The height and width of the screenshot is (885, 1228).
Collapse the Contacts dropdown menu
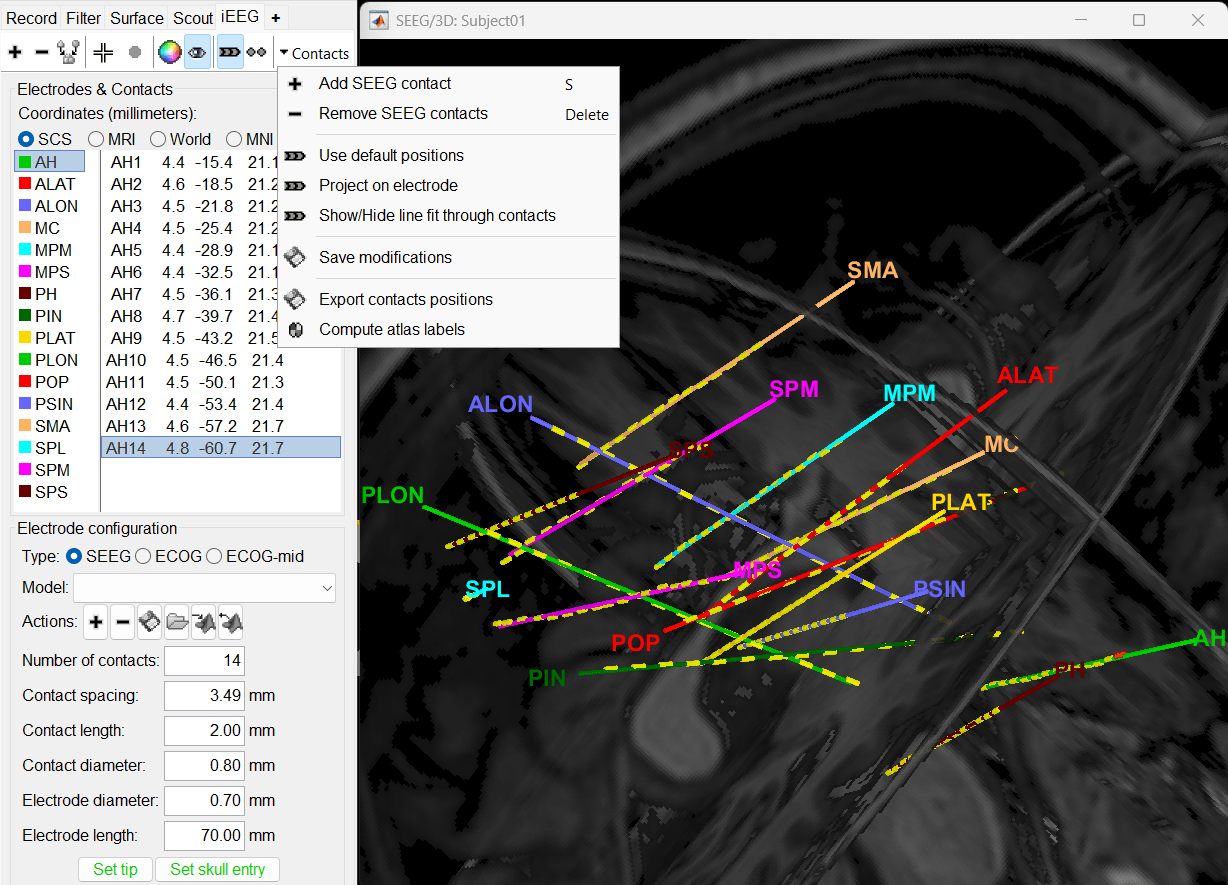coord(314,53)
